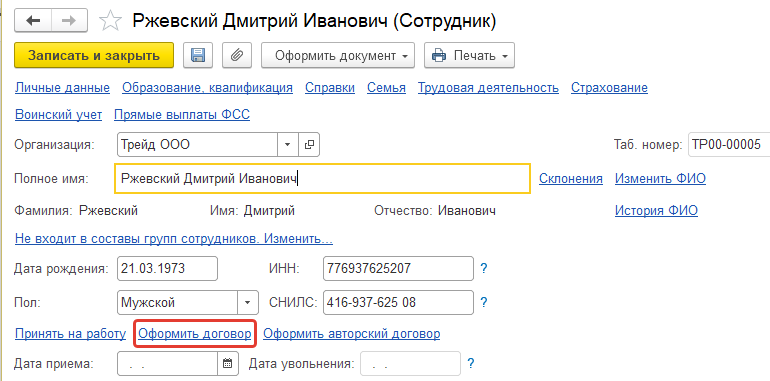Add employee card to favorites with star

tap(110, 21)
